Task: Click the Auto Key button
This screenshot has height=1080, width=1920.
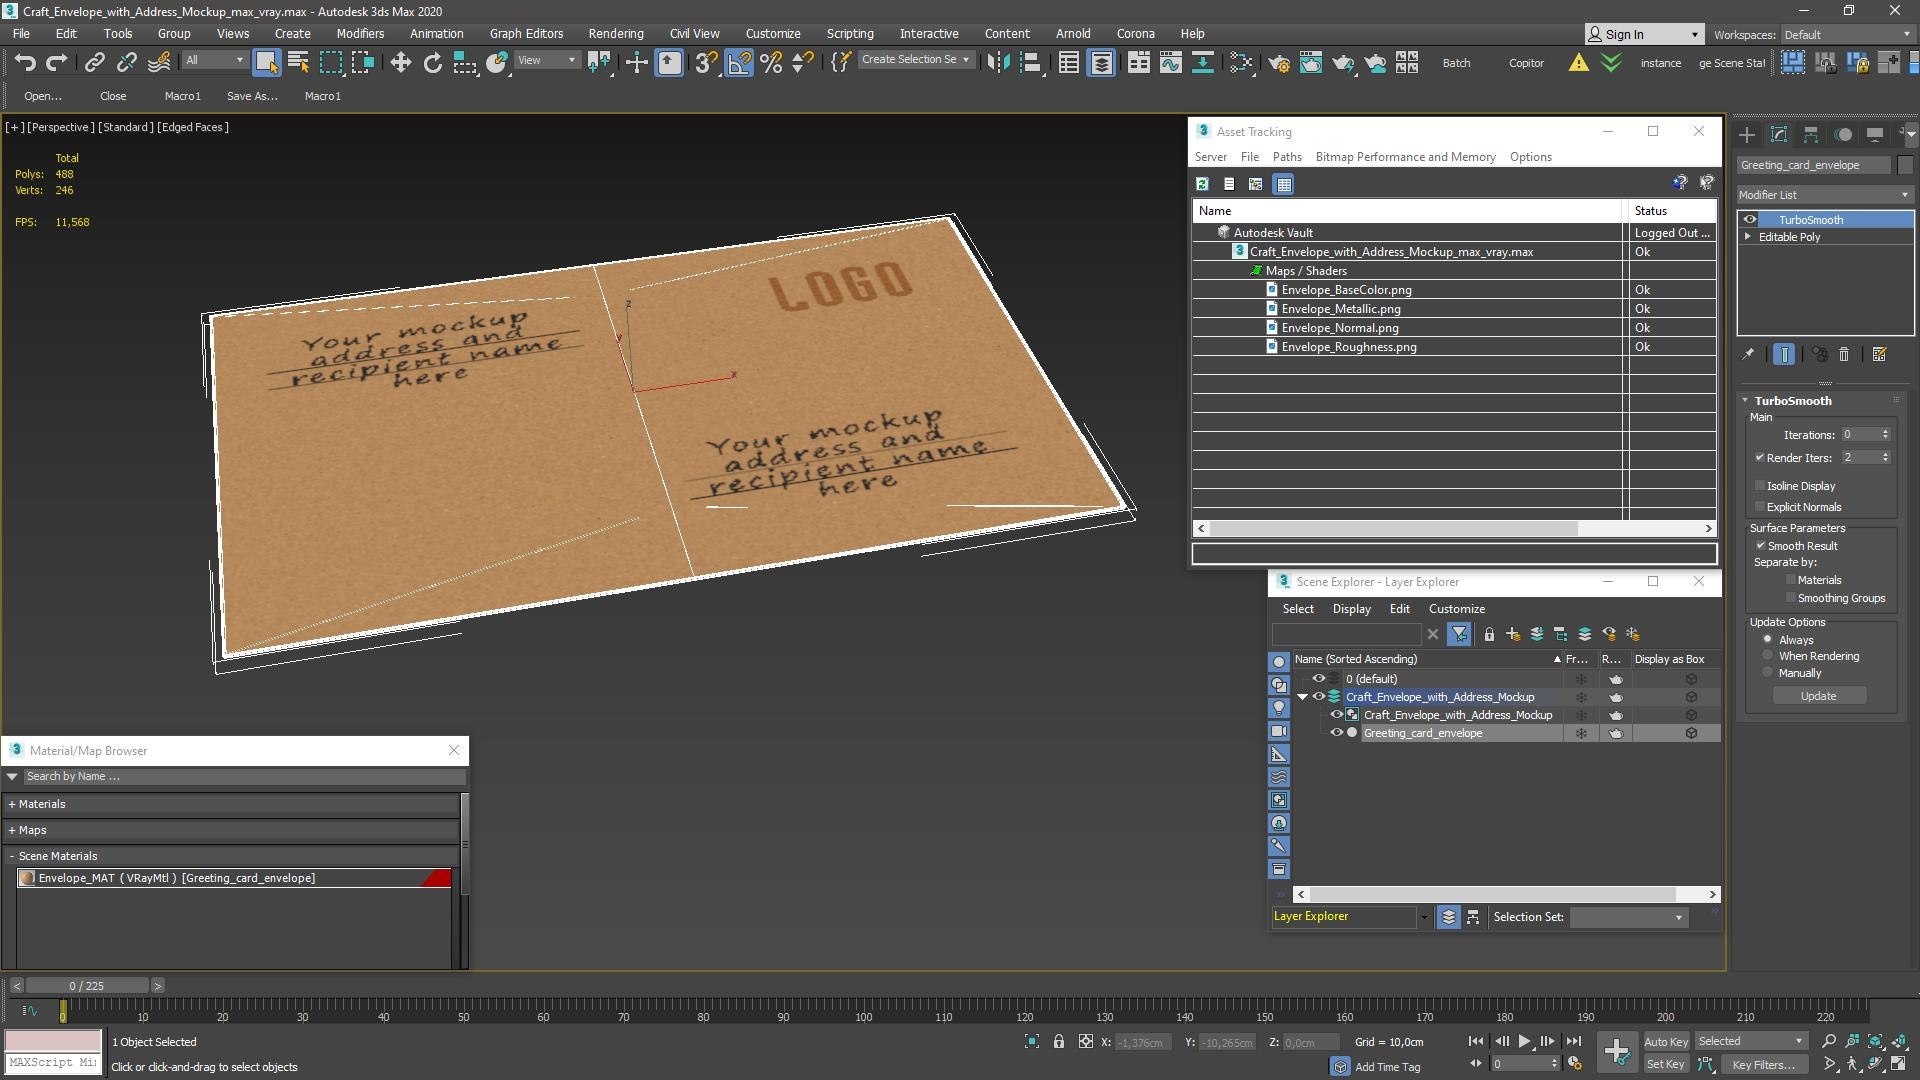Action: click(x=1665, y=1041)
